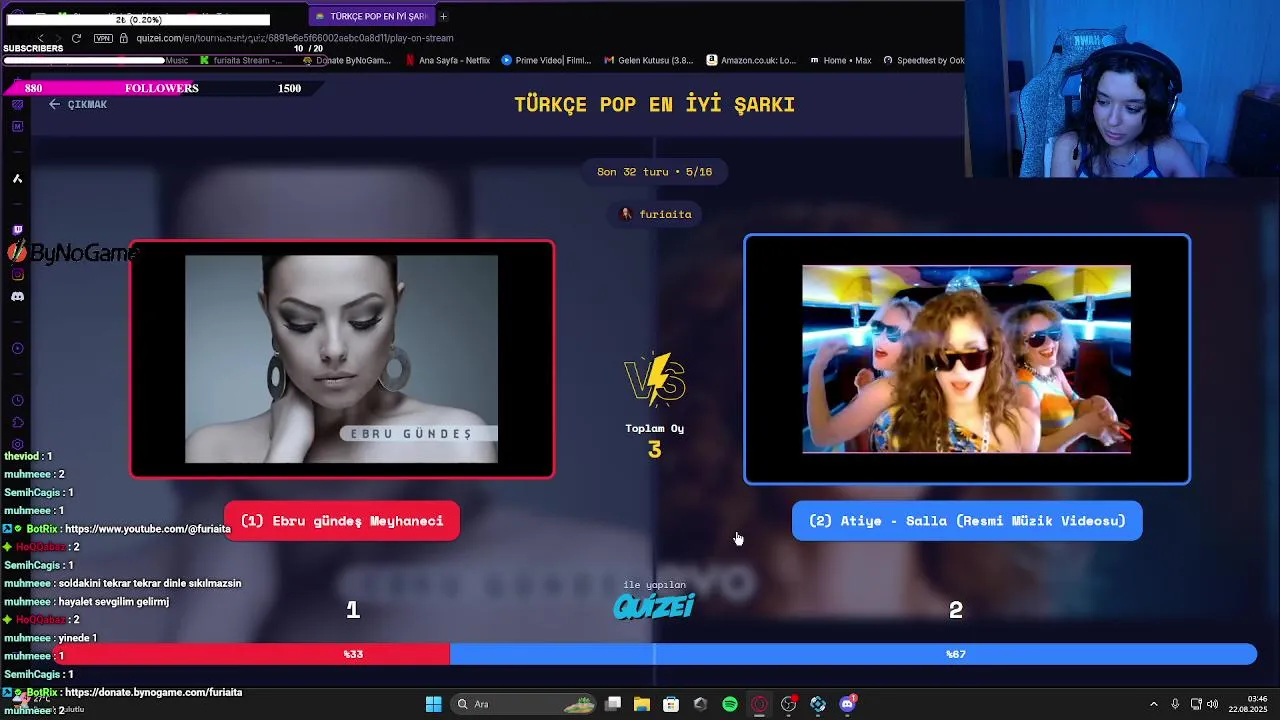Open Speedtest by Ookla bookmark
1280x720 pixels.
pos(923,60)
